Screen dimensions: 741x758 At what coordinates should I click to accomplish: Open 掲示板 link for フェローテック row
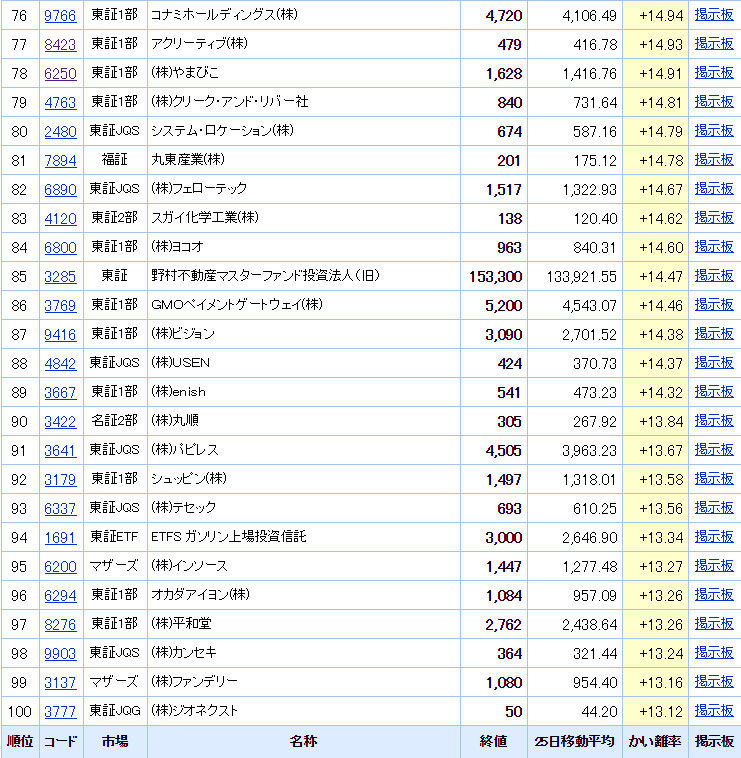(714, 189)
